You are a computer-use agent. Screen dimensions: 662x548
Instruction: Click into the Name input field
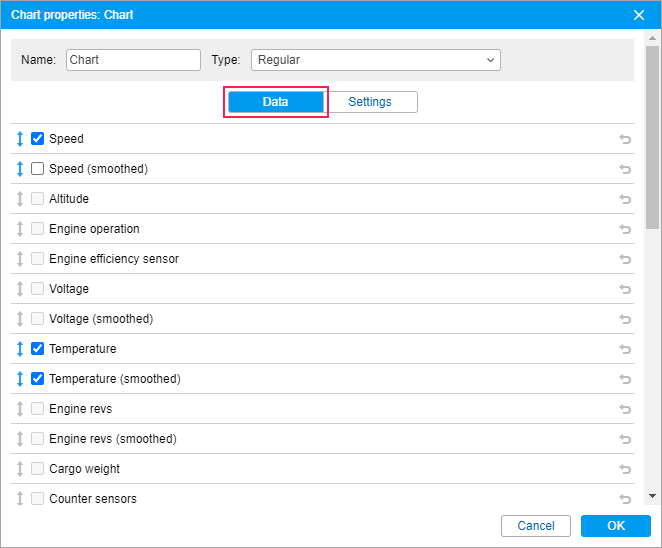(133, 60)
